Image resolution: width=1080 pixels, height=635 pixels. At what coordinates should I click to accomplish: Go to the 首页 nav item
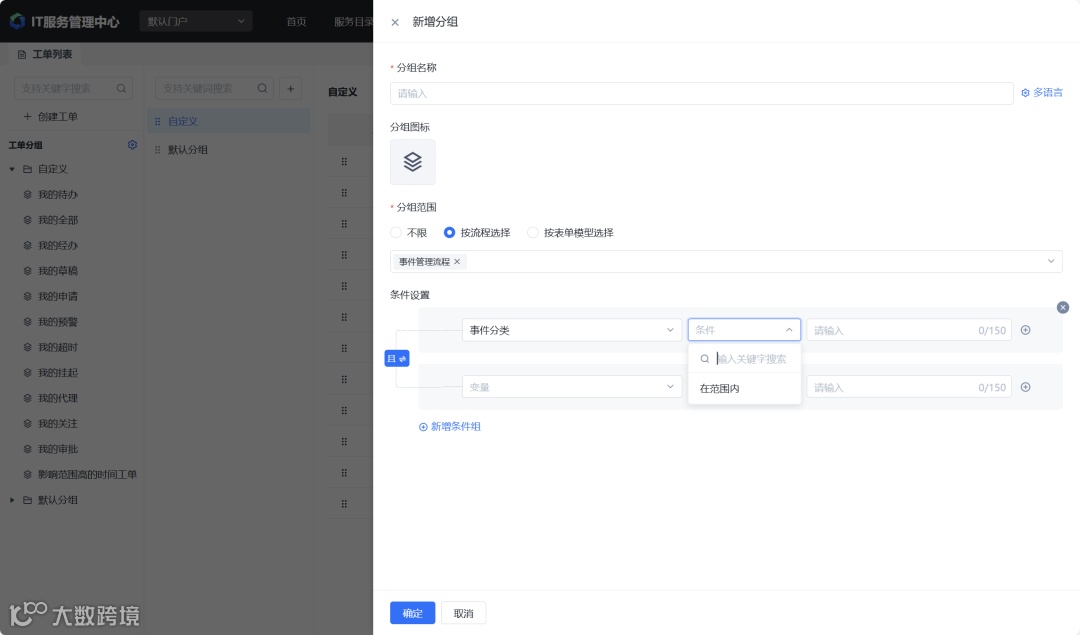296,21
